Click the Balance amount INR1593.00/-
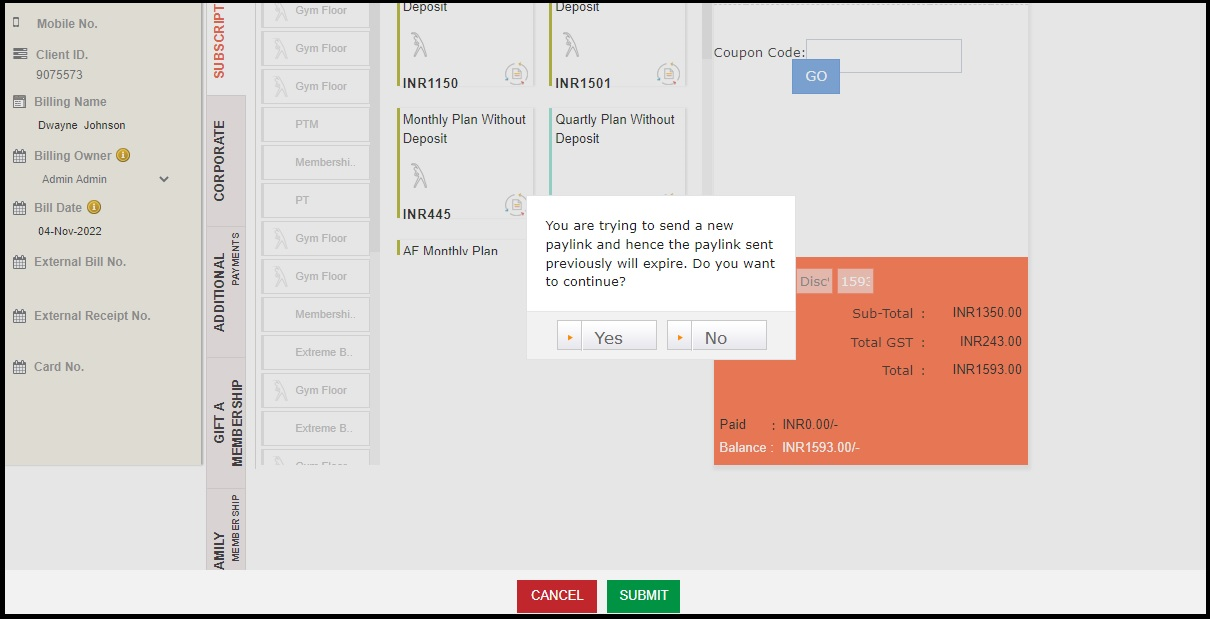Viewport: 1210px width, 619px height. pos(821,447)
